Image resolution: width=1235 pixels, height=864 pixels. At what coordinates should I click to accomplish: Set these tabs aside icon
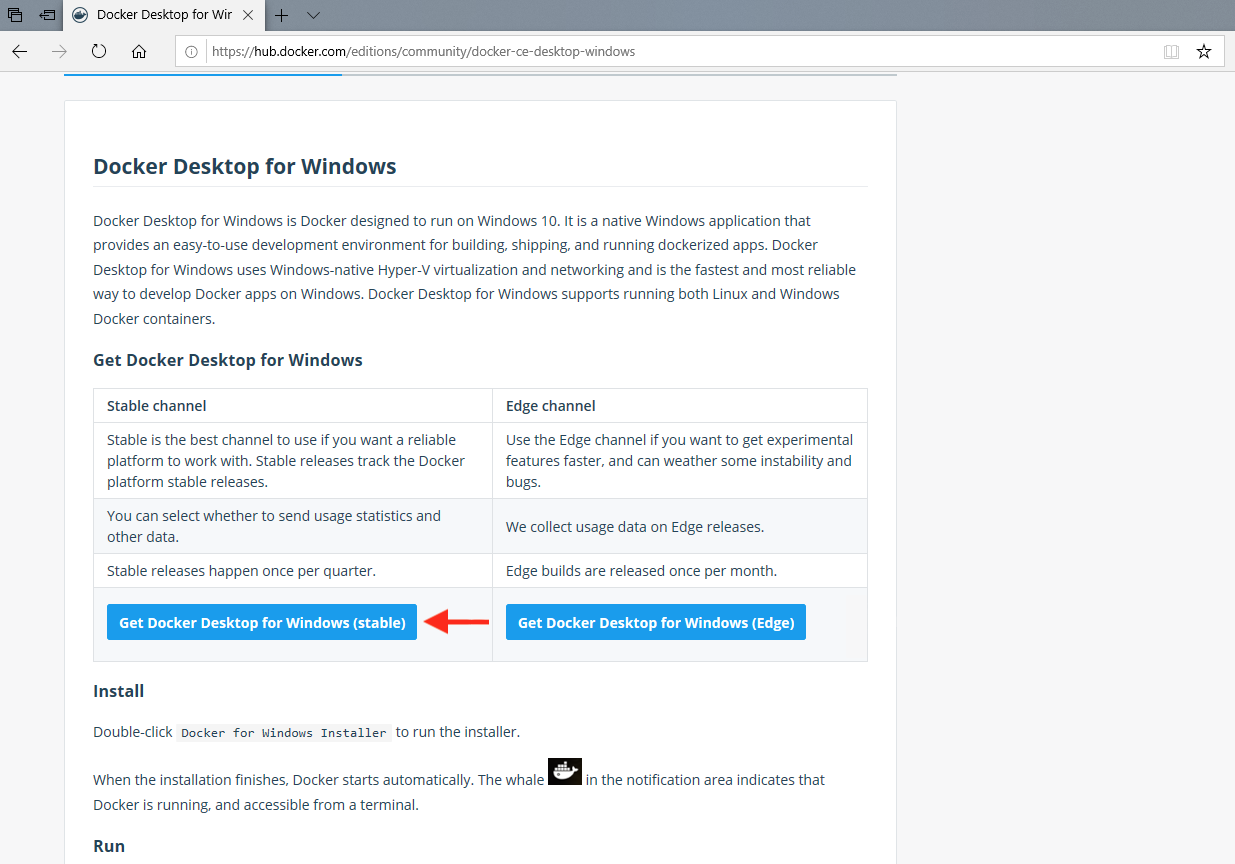click(47, 15)
